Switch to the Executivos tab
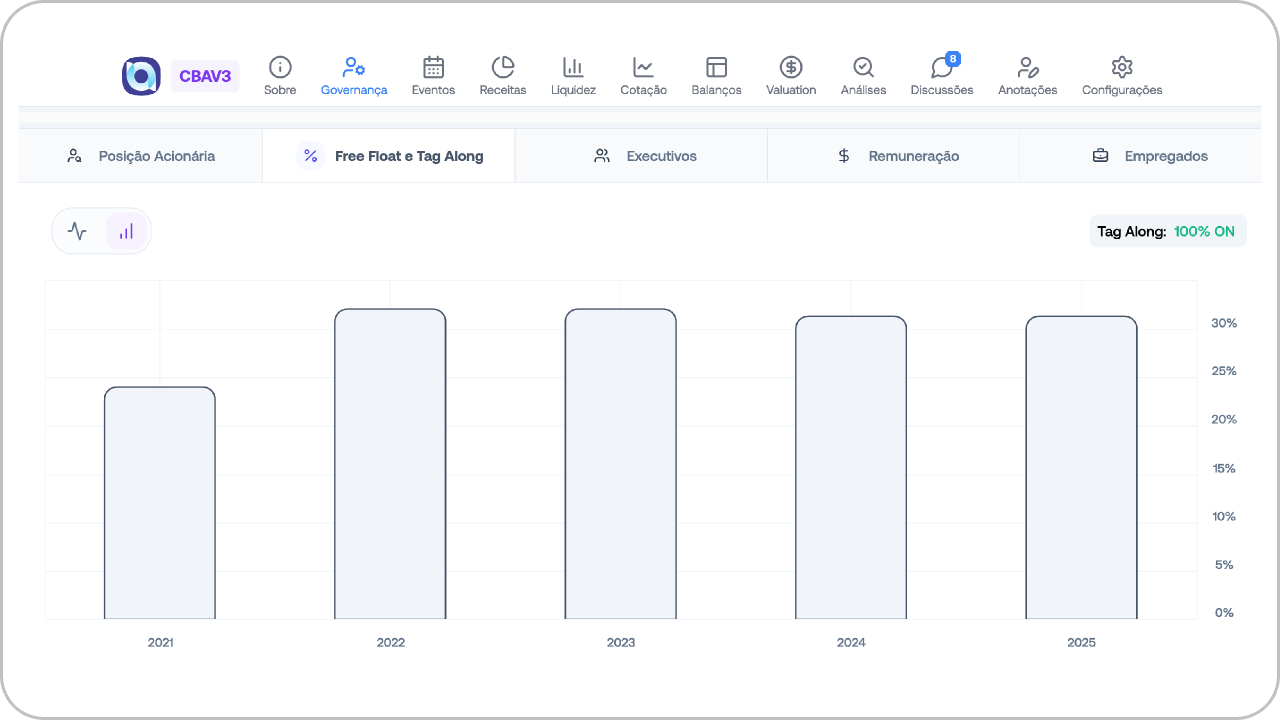 tap(642, 156)
